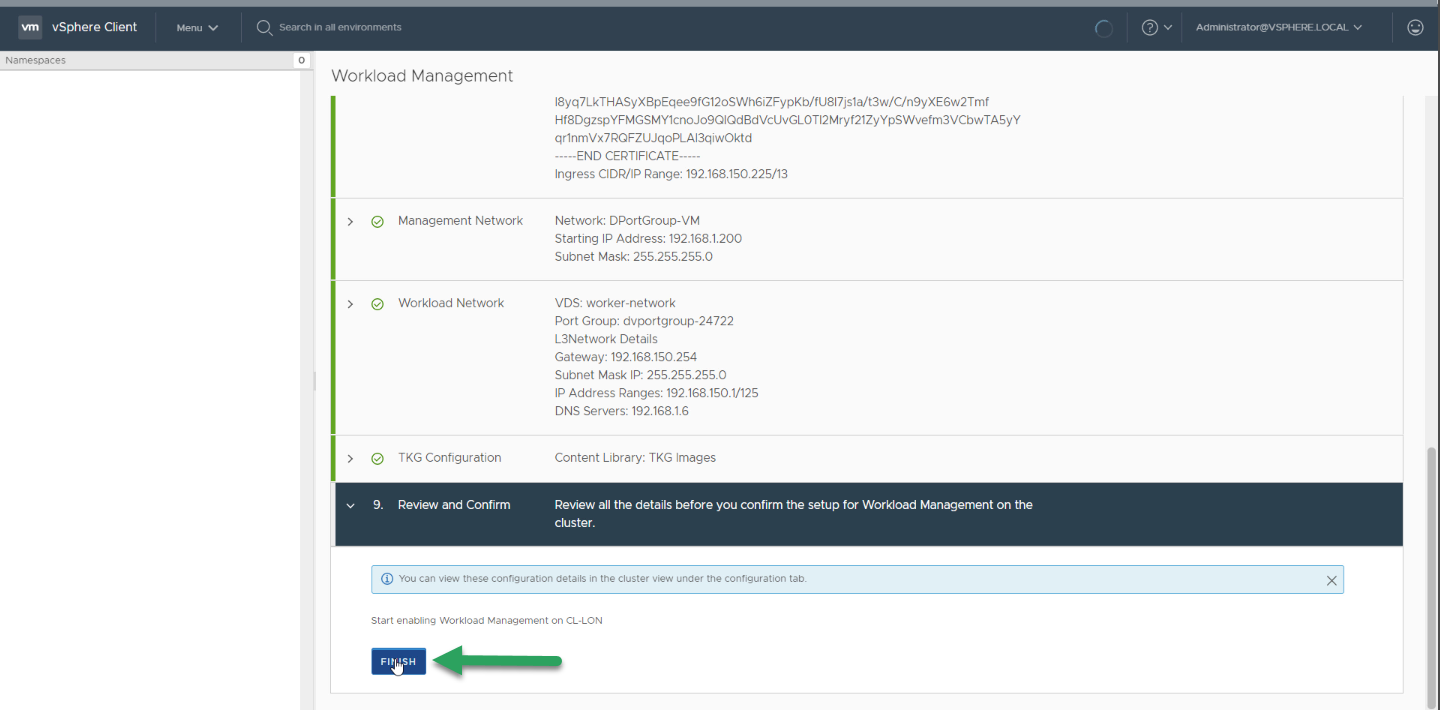
Task: Click the Management Network green check icon
Action: [377, 222]
